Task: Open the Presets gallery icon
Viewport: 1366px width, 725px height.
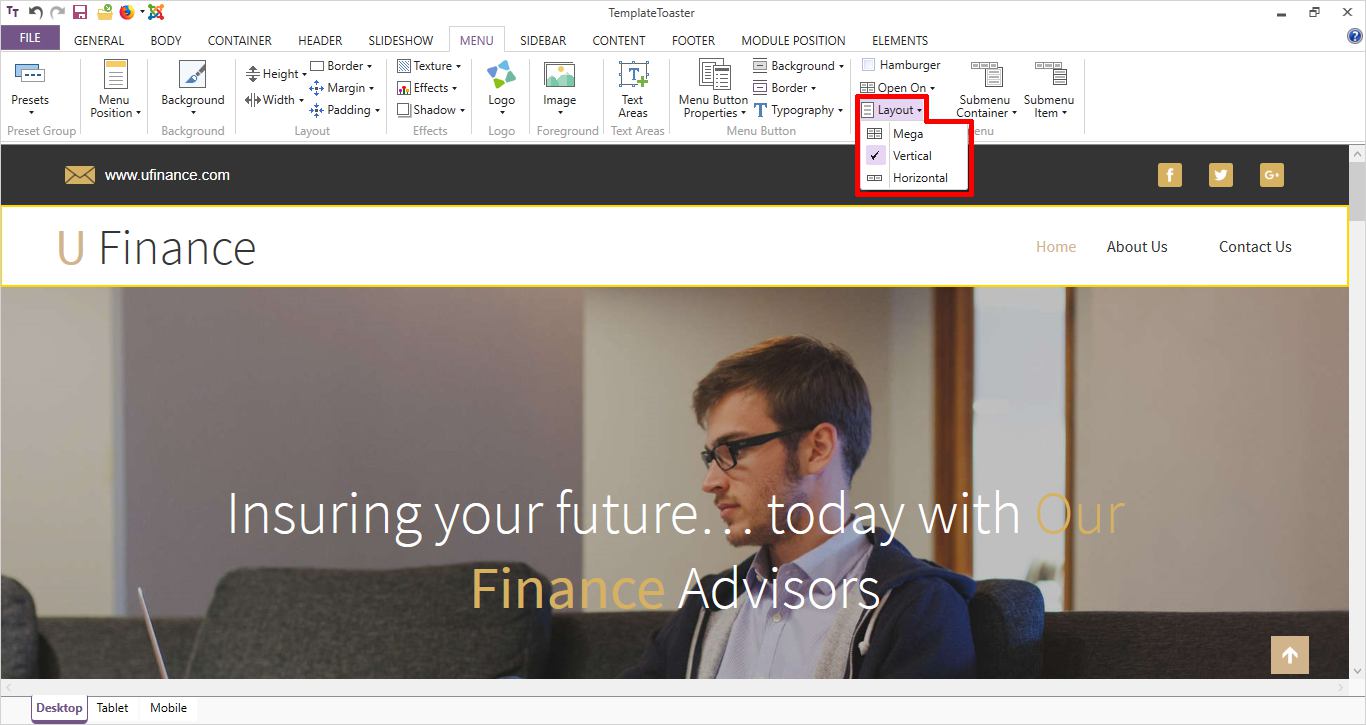Action: coord(30,75)
